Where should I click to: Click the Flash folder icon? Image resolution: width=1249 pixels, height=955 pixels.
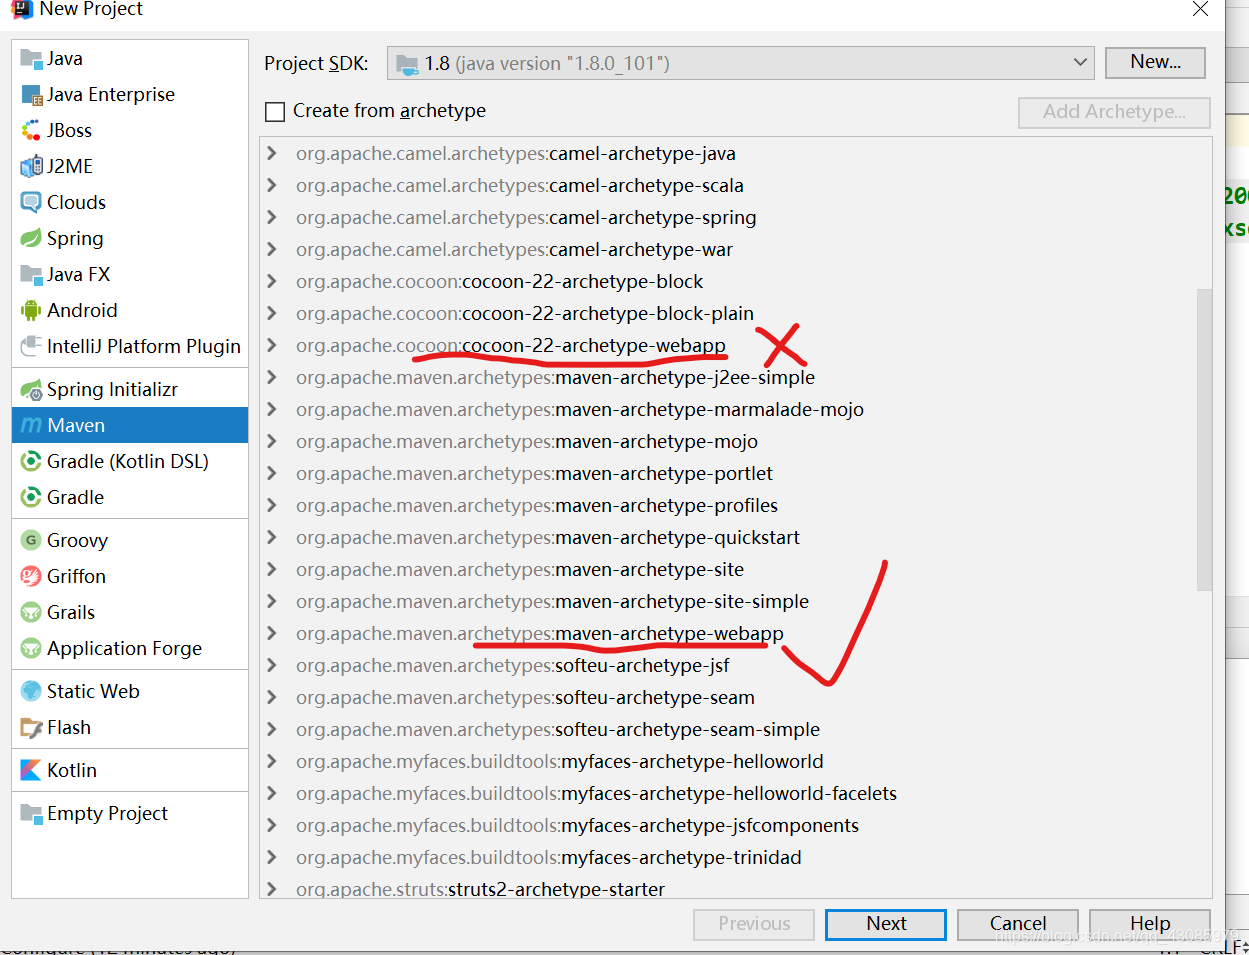(31, 727)
